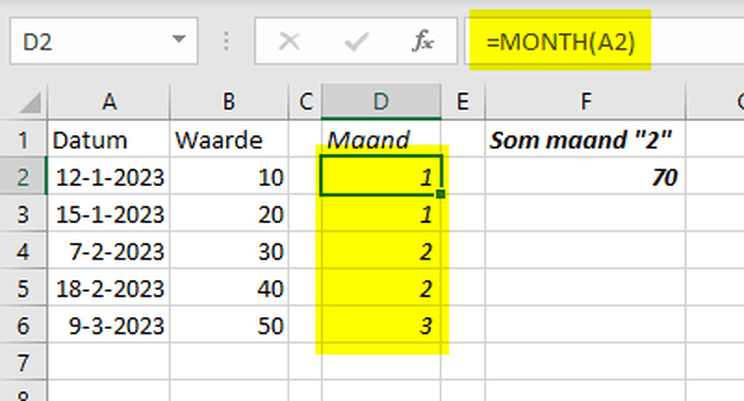The width and height of the screenshot is (744, 401).
Task: Select the Maand header cell
Action: 381,140
